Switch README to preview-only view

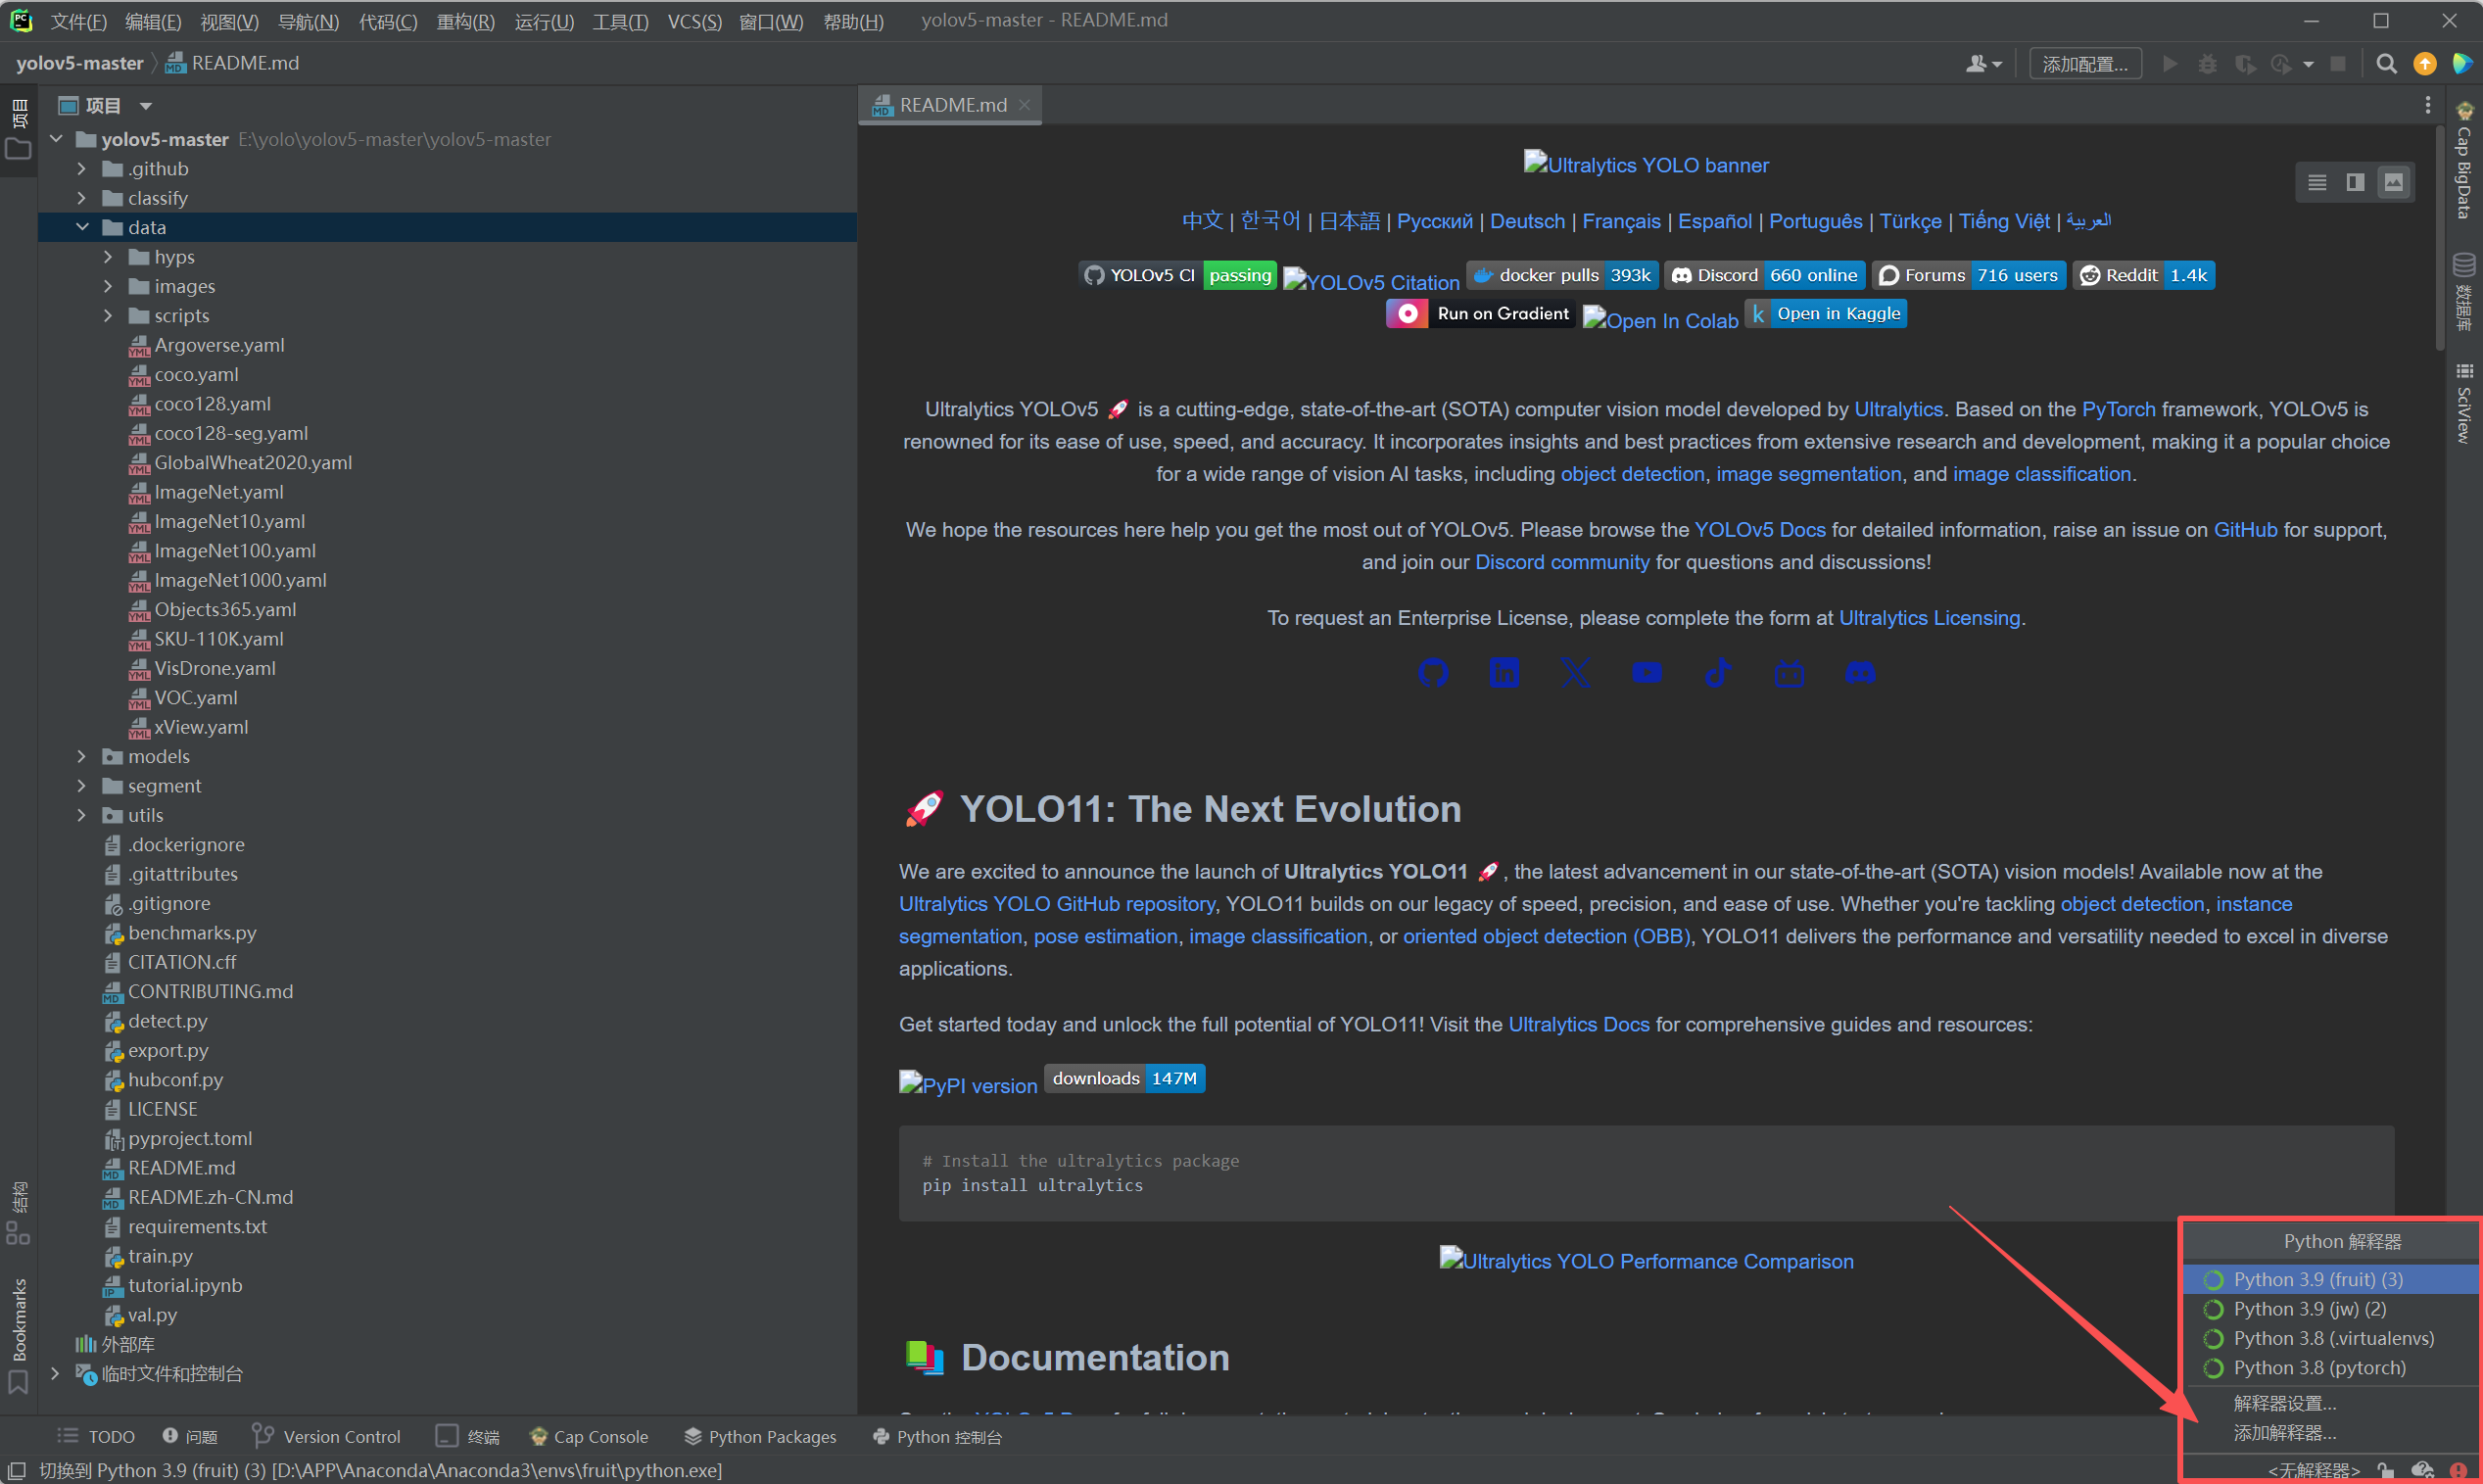pos(2393,182)
